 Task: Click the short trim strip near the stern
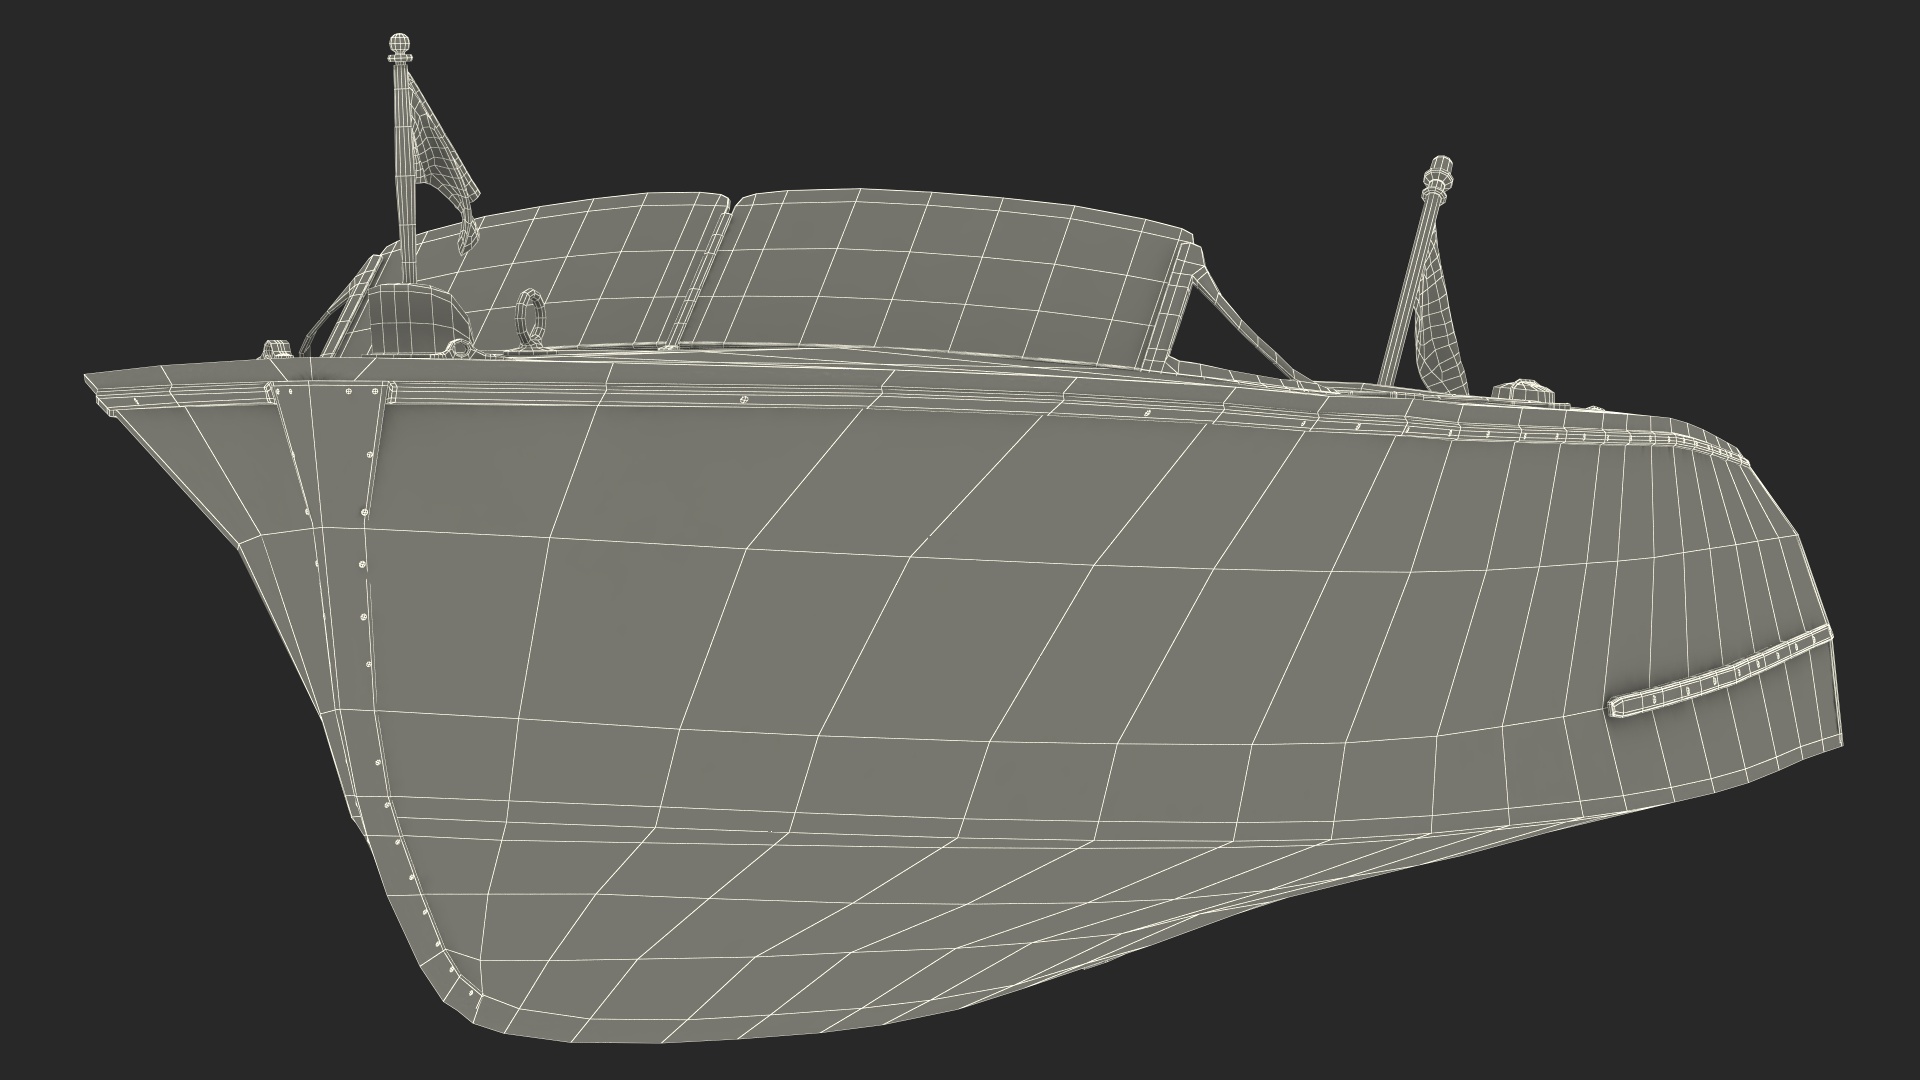(x=1718, y=672)
